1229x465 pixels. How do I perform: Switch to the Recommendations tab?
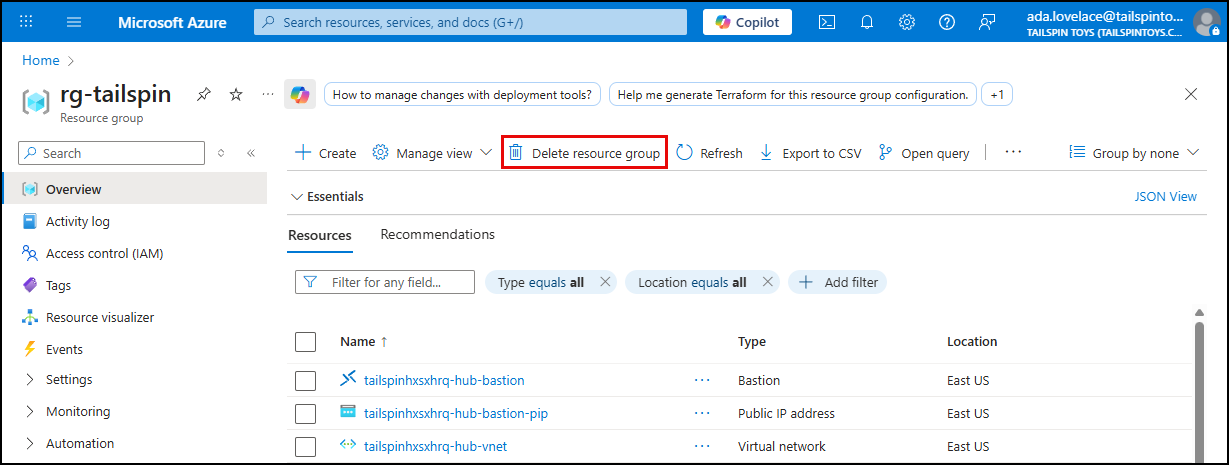(437, 234)
